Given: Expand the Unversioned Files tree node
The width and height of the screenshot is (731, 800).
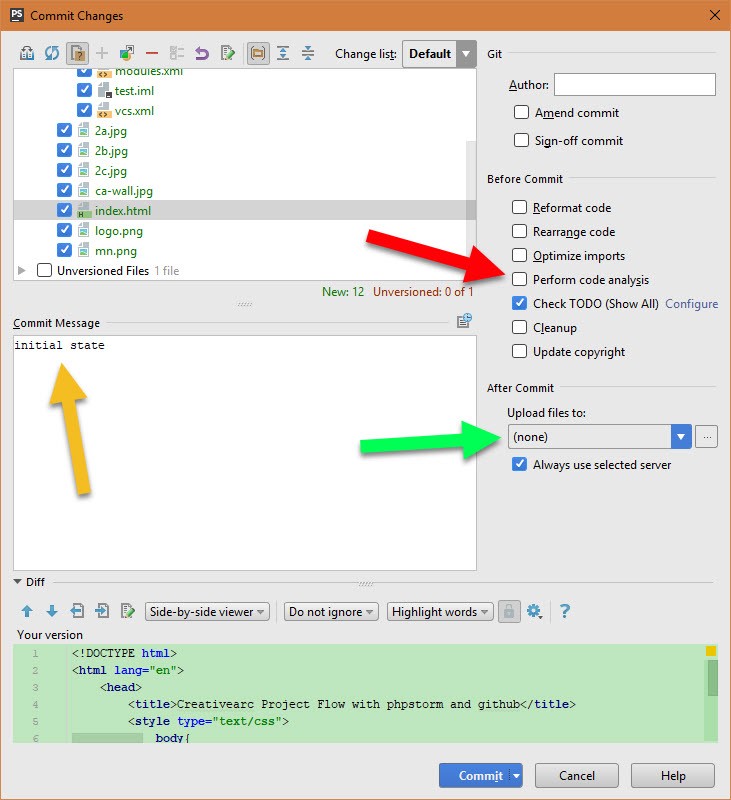Looking at the screenshot, I should pos(22,271).
